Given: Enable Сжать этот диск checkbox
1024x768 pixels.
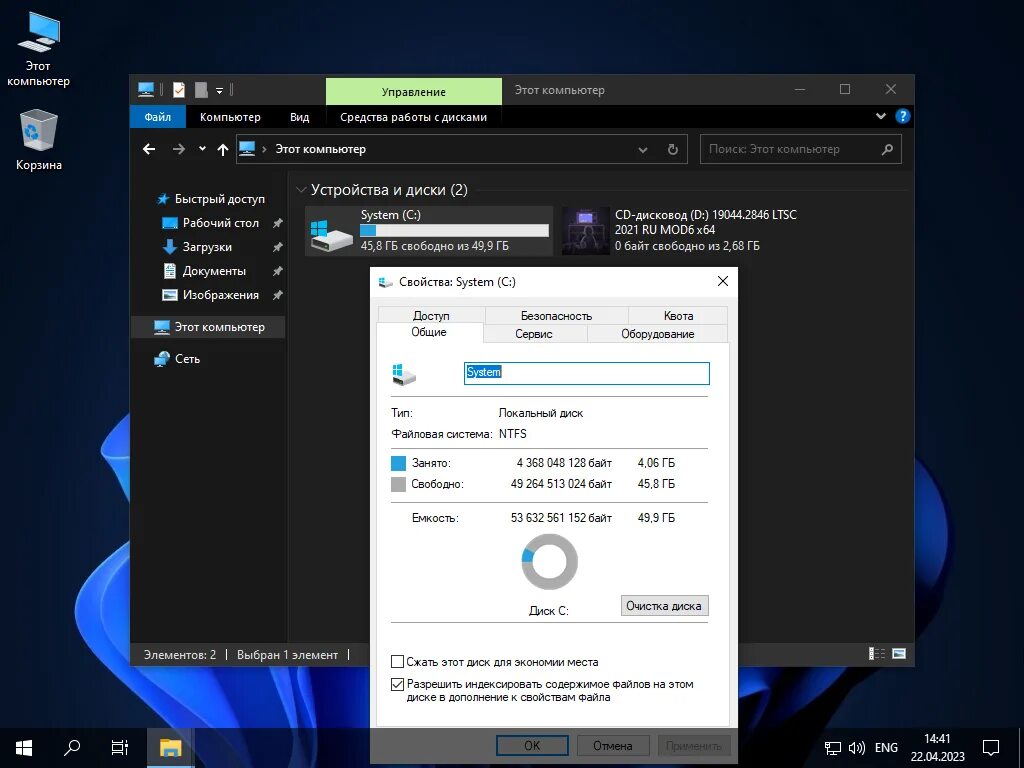Looking at the screenshot, I should (x=397, y=662).
